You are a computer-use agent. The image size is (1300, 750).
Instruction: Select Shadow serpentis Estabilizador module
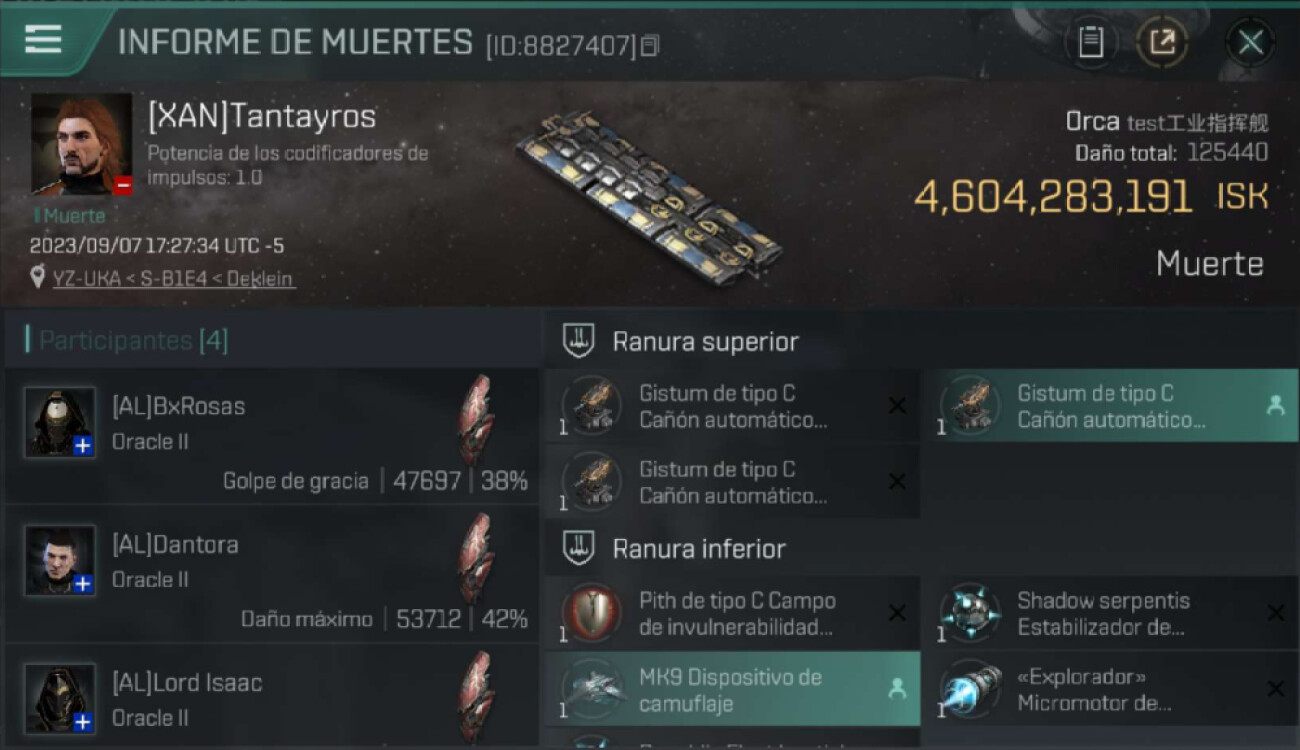click(x=1109, y=613)
